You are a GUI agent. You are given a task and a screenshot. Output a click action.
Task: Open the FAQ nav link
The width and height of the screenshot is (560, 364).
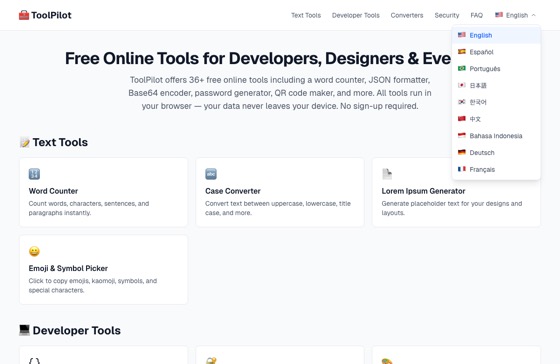coord(476,15)
